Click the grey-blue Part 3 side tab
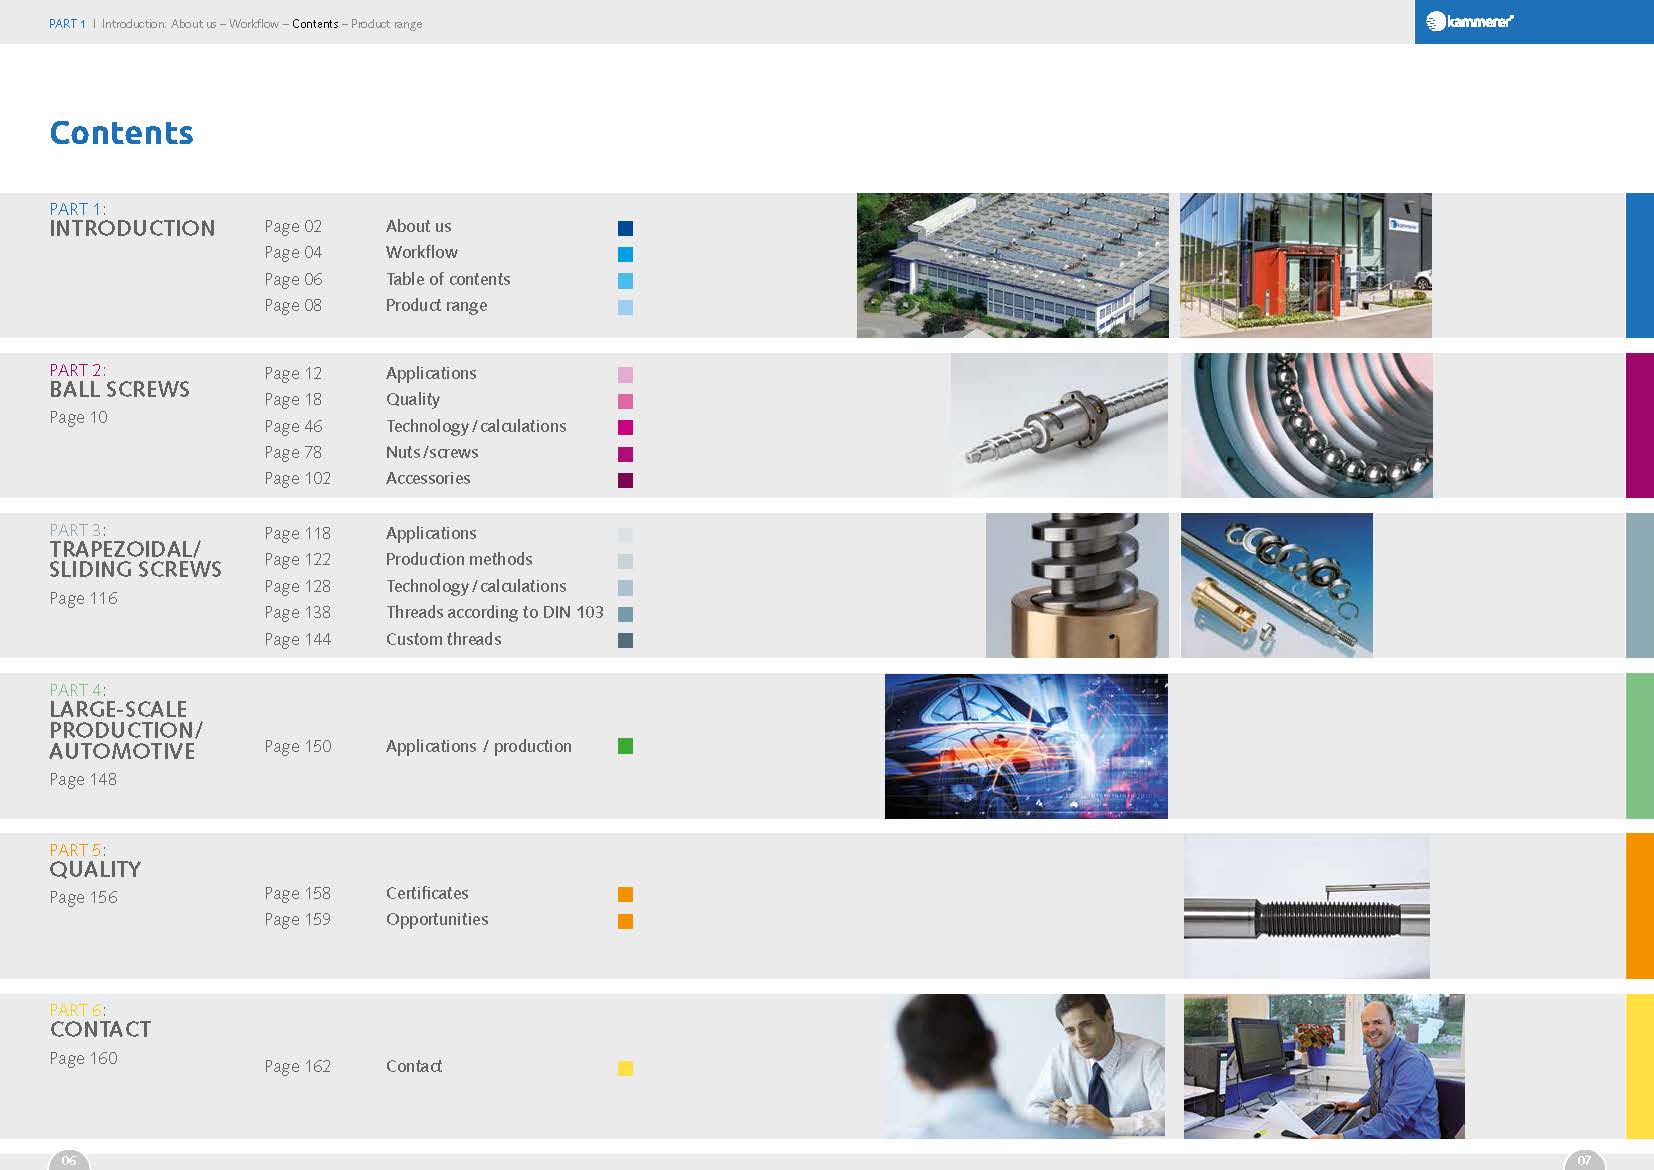The height and width of the screenshot is (1170, 1654). click(x=1640, y=585)
